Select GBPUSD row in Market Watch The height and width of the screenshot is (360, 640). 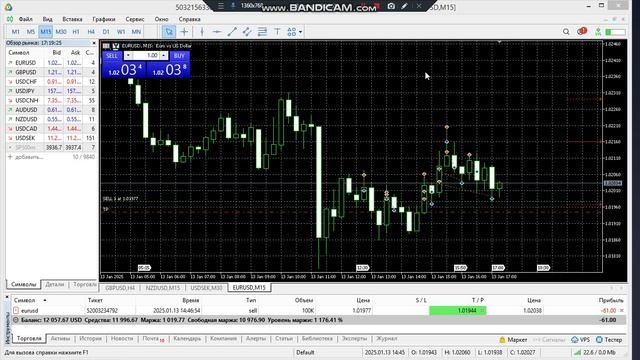[51, 72]
